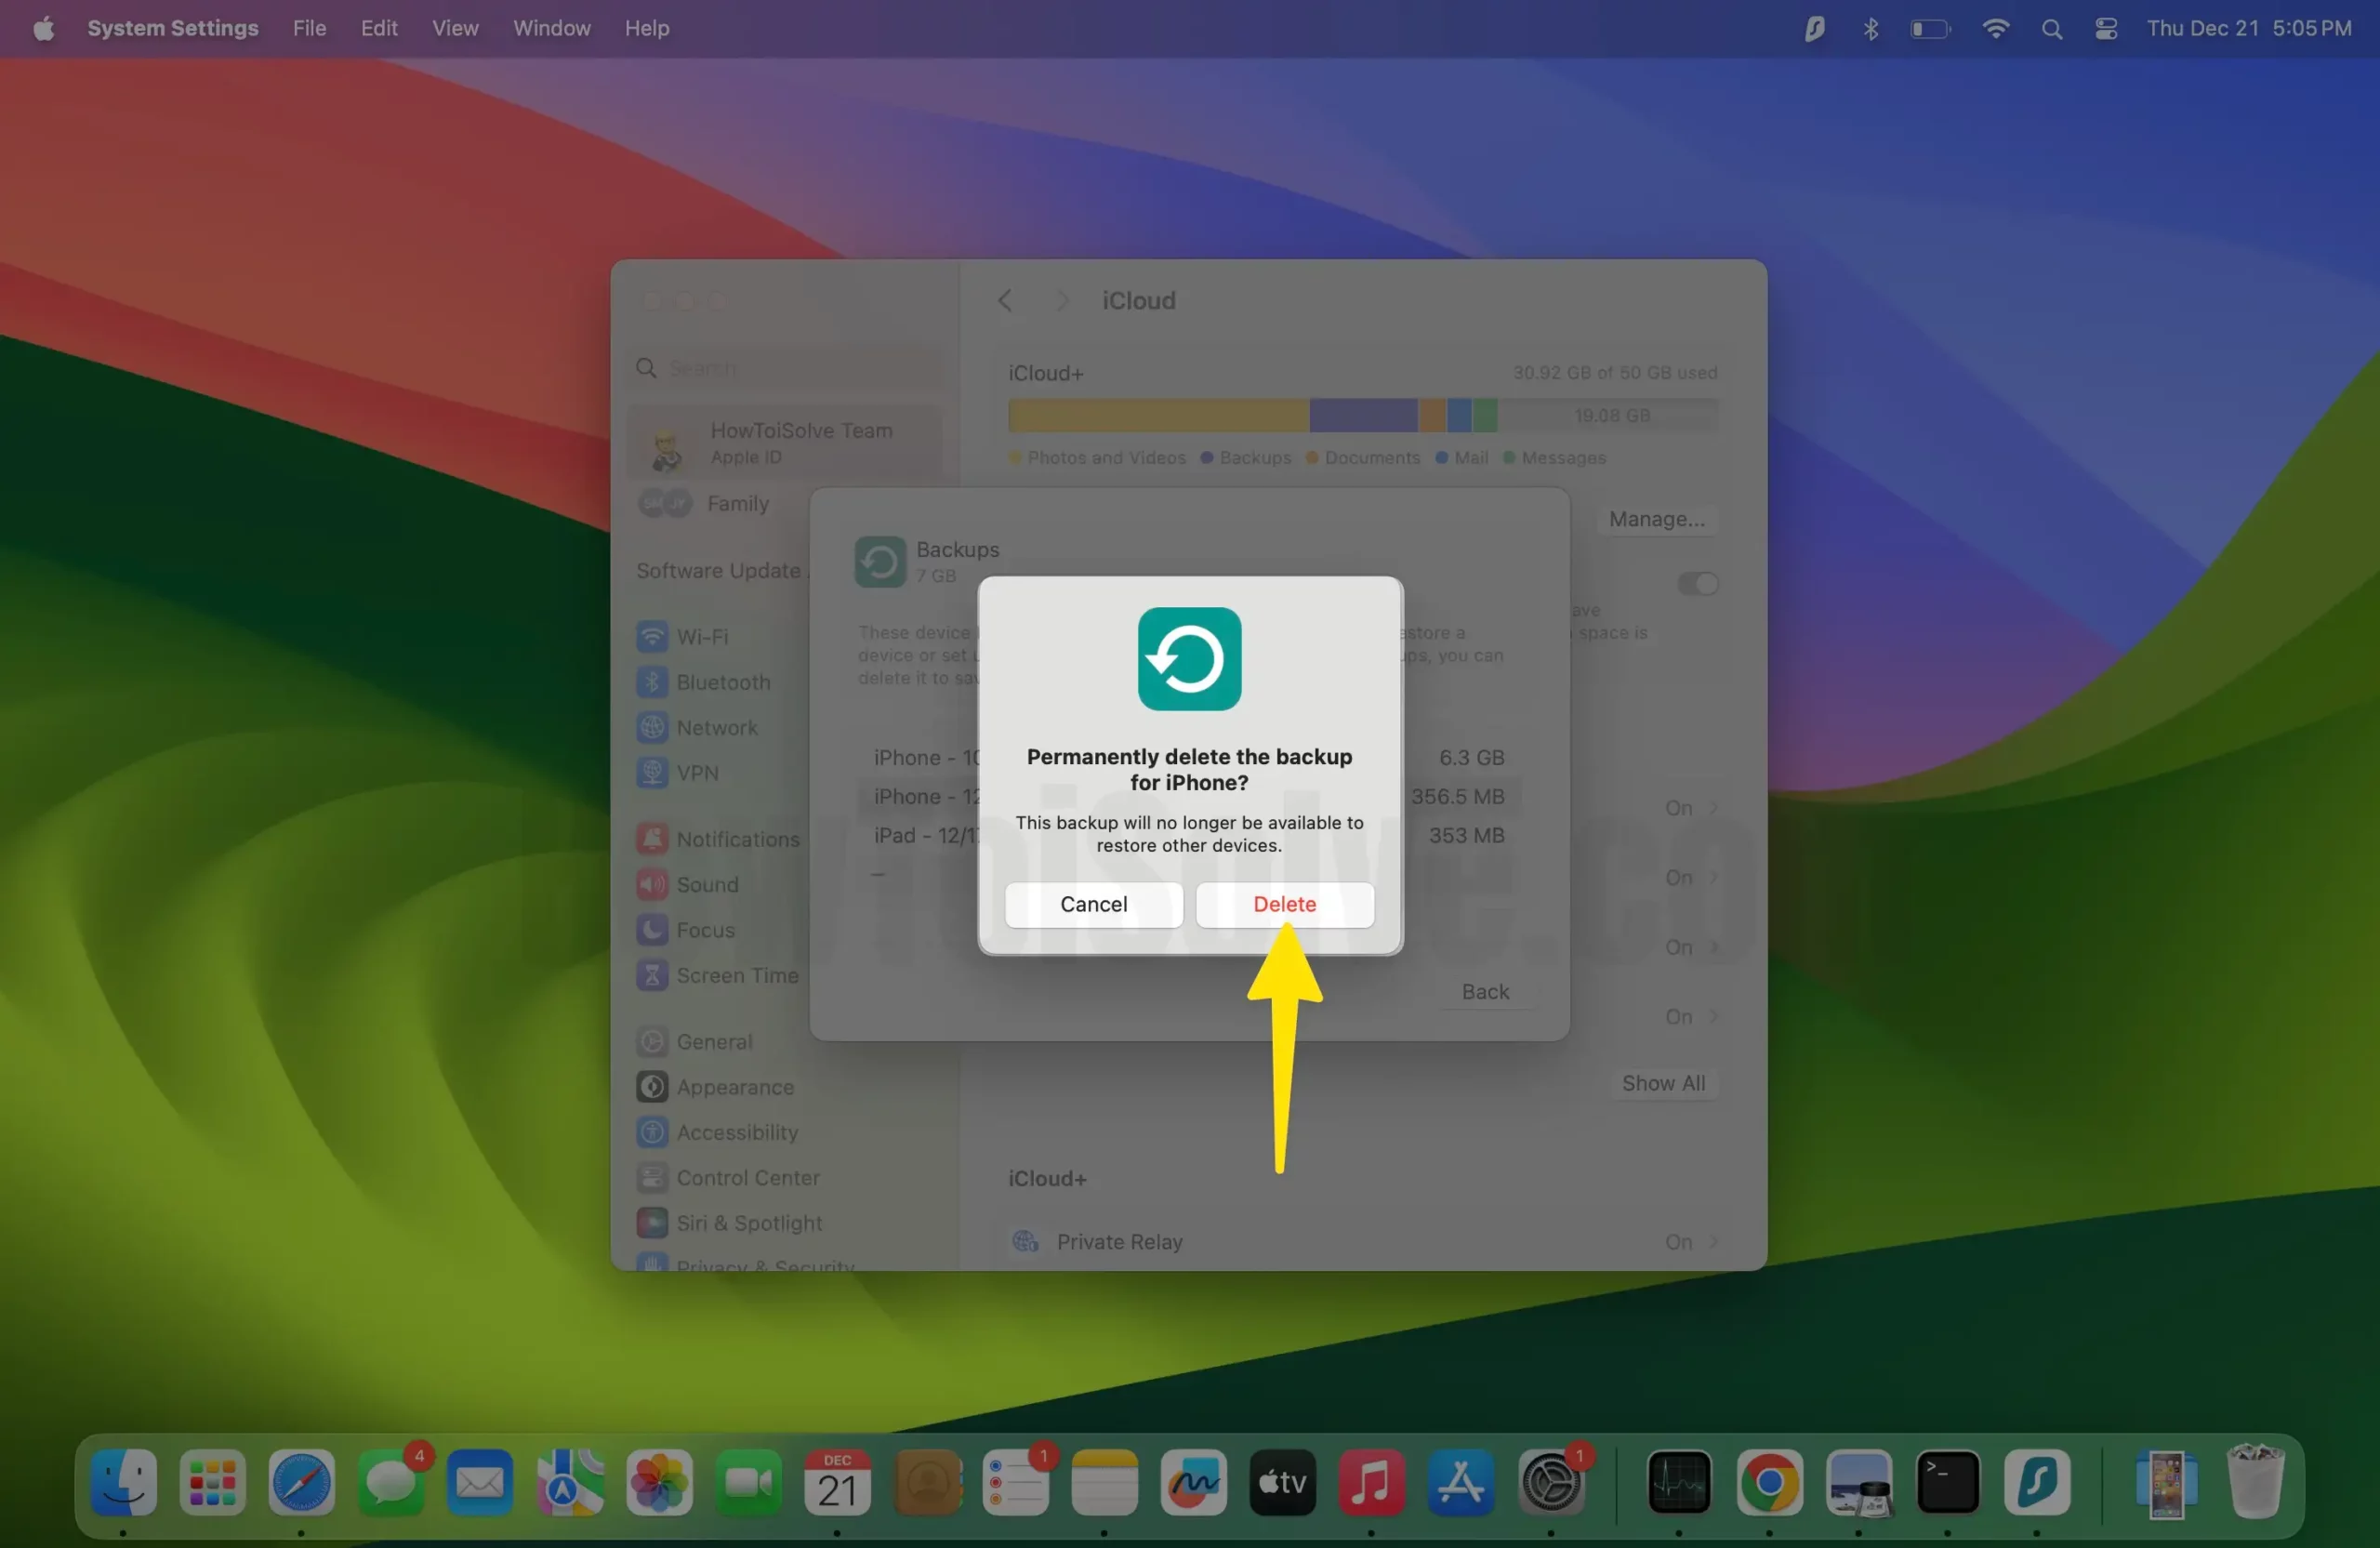The image size is (2380, 1548).
Task: Open the Manage... iCloud storage button
Action: coord(1656,519)
